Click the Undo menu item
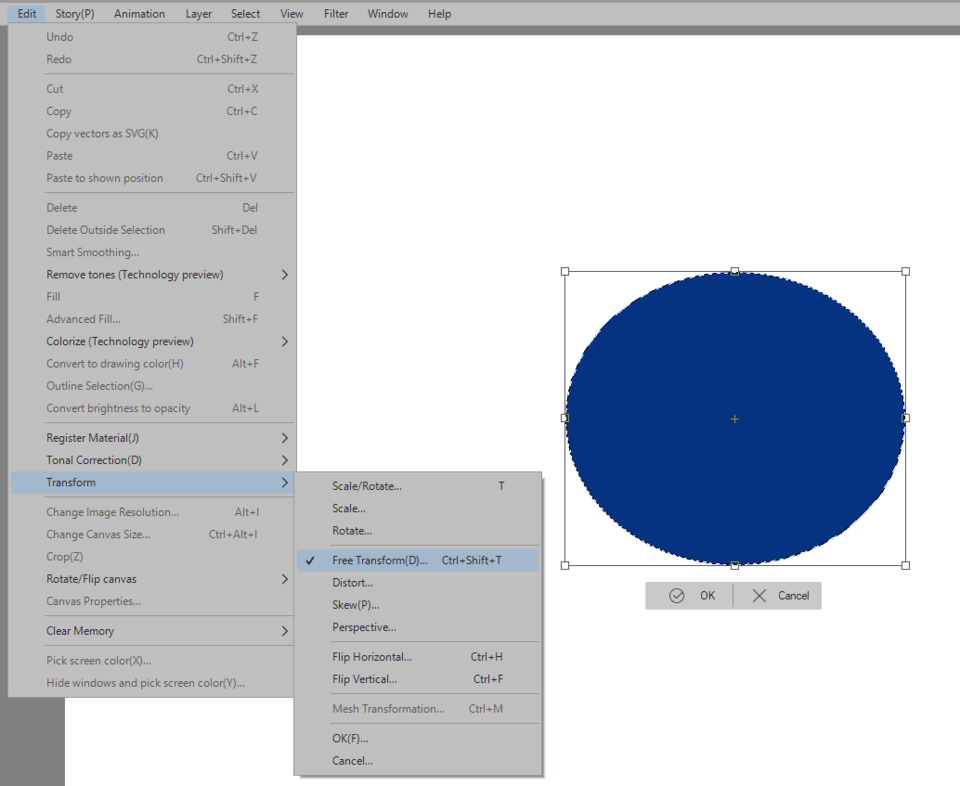The width and height of the screenshot is (960, 786). click(x=152, y=37)
